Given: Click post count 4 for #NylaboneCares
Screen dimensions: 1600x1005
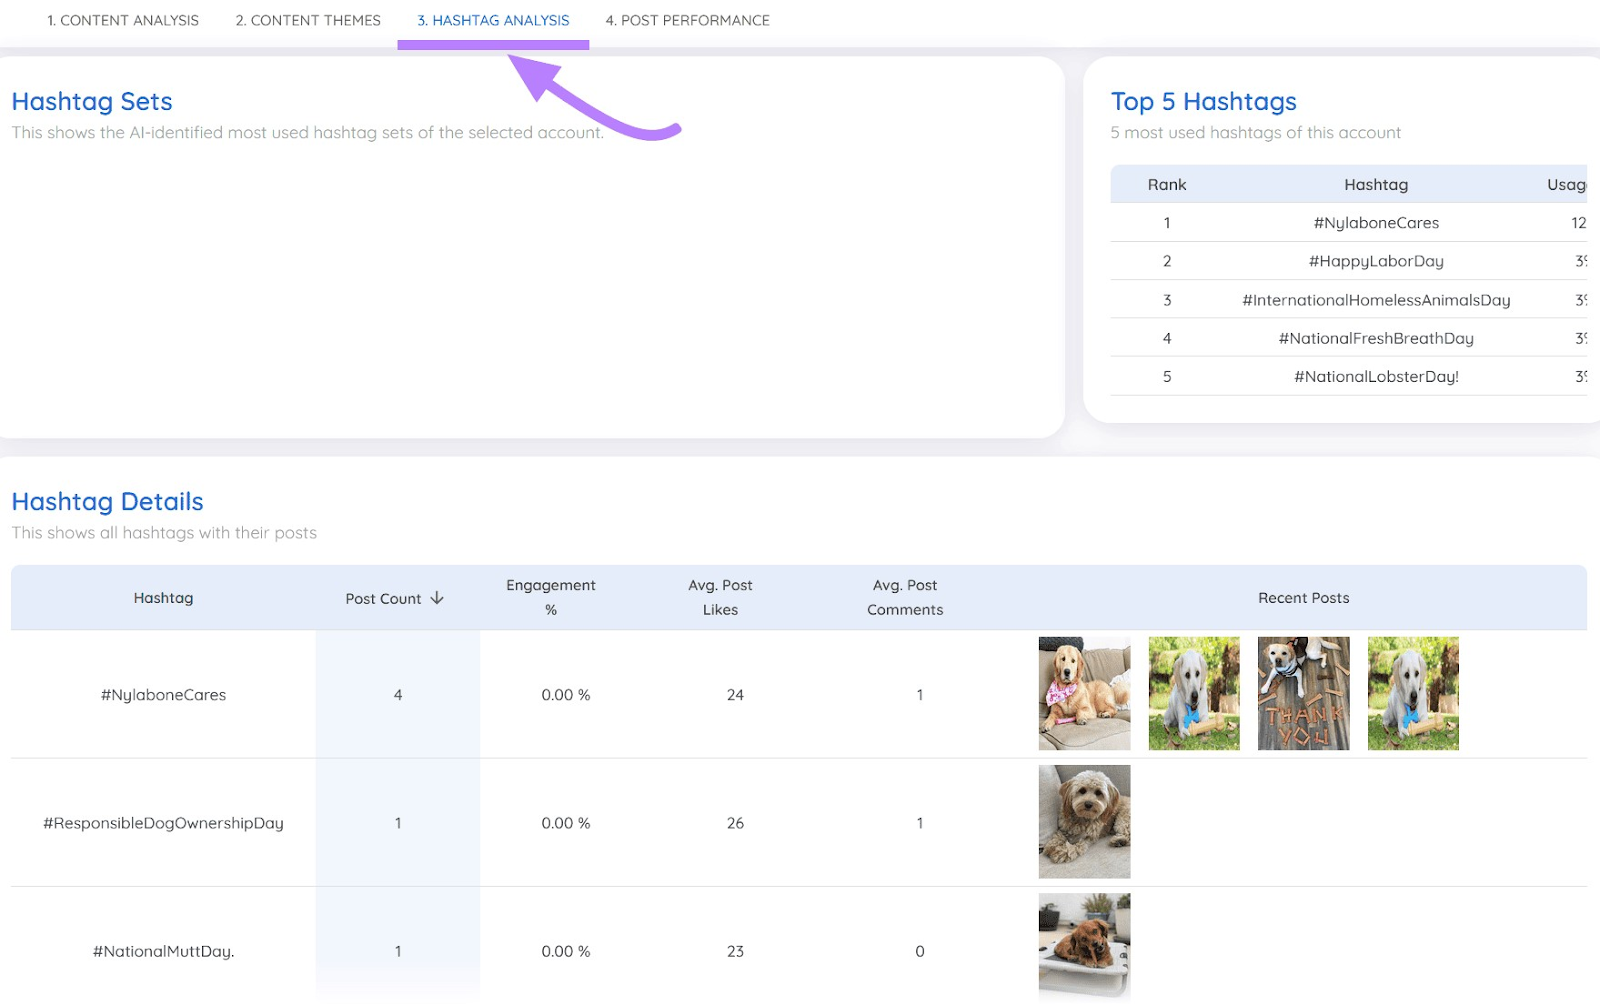Looking at the screenshot, I should 398,695.
